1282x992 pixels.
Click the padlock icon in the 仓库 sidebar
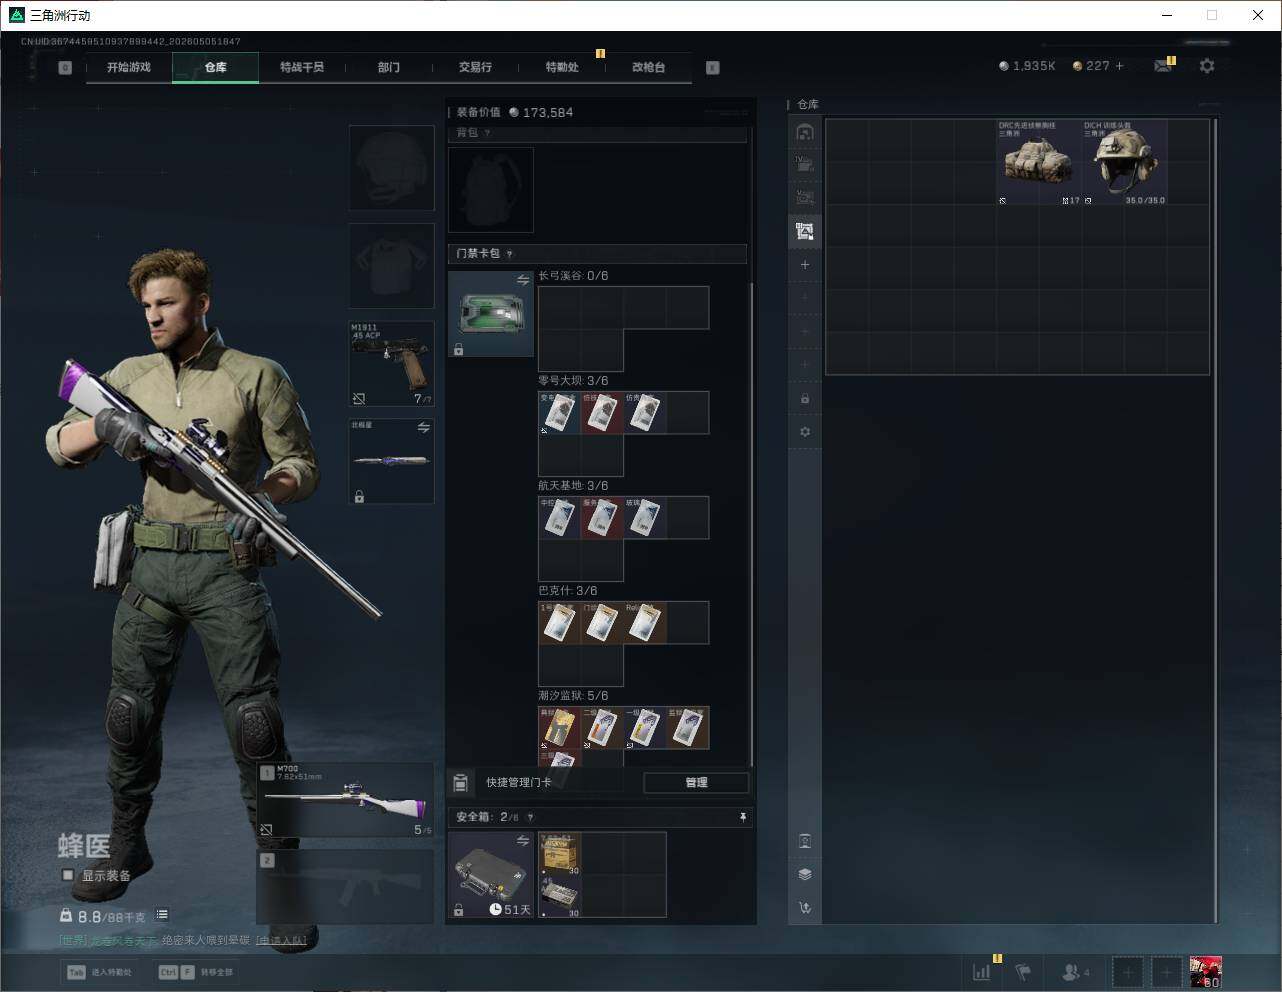click(x=805, y=399)
